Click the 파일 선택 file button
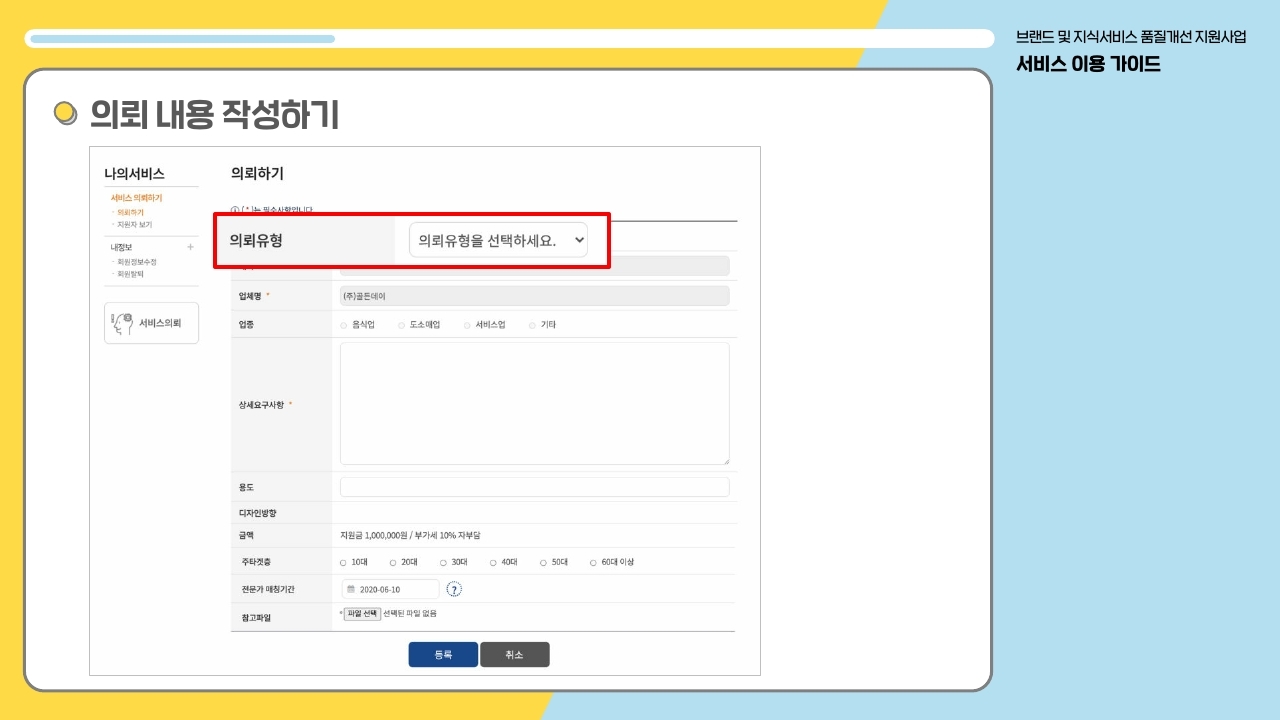The image size is (1280, 720). click(x=362, y=613)
